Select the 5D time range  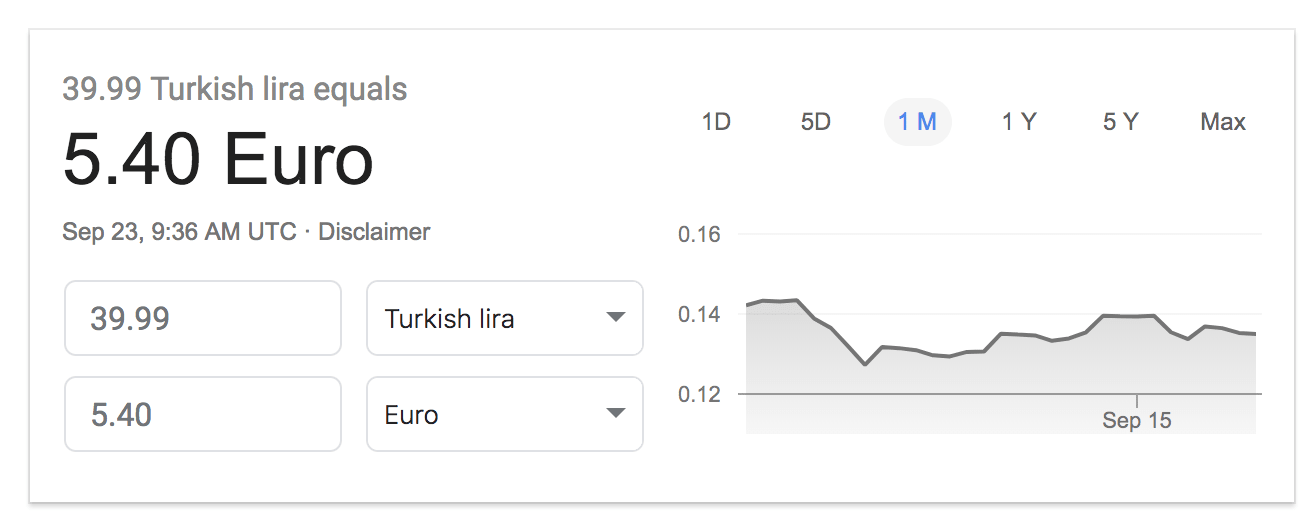(x=816, y=122)
